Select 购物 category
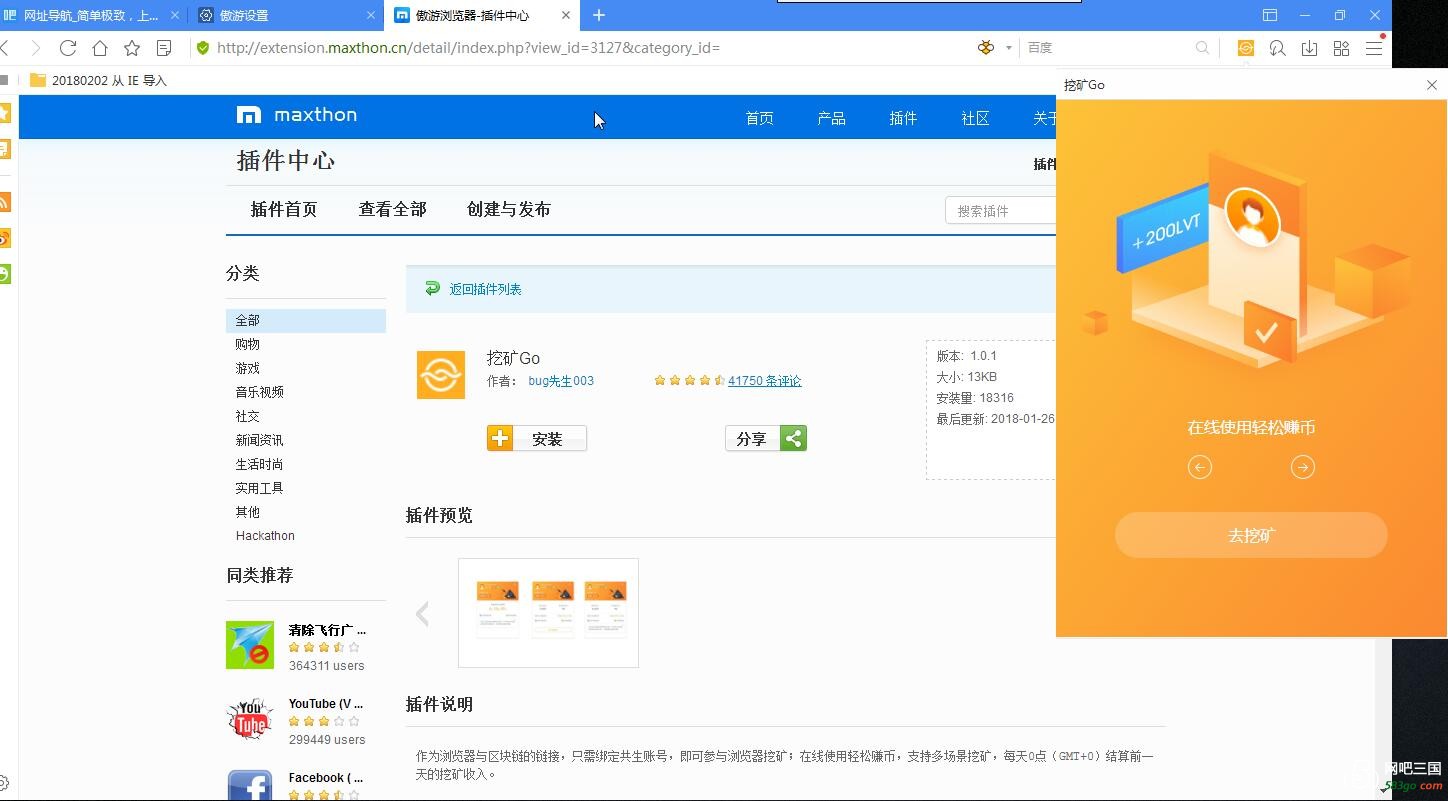 247,344
